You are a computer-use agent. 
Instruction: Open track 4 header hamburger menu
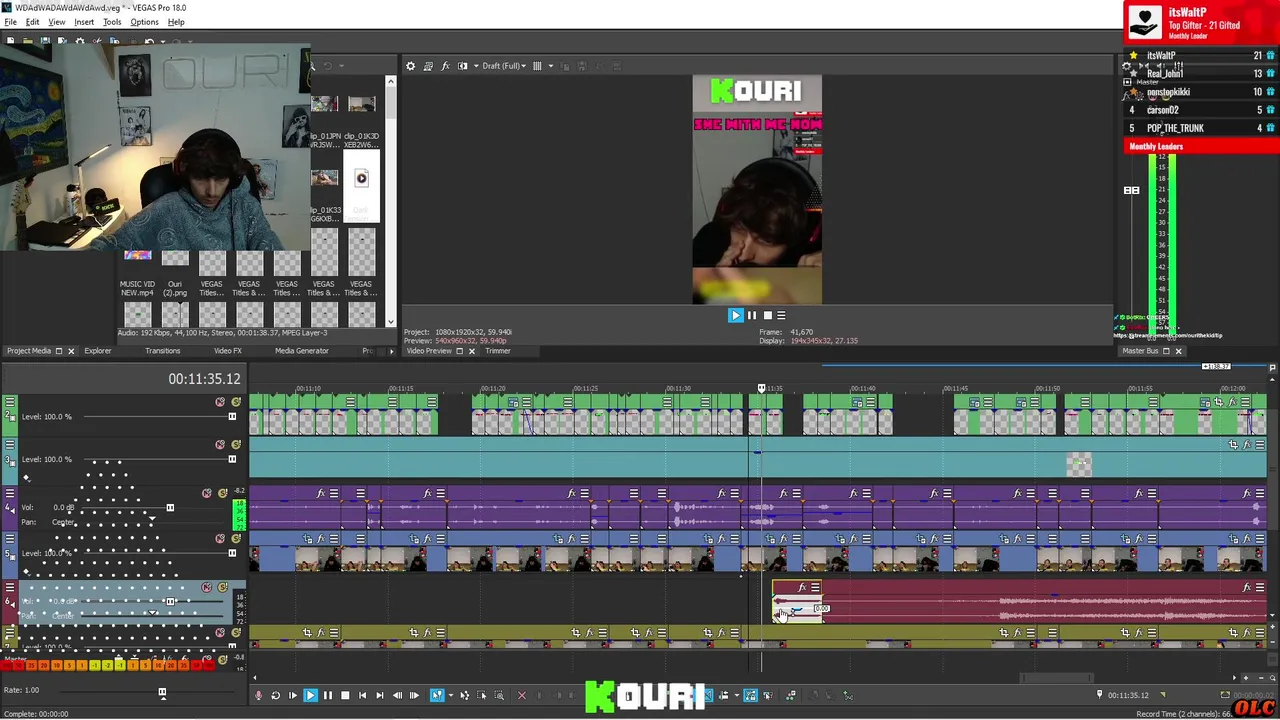10,493
